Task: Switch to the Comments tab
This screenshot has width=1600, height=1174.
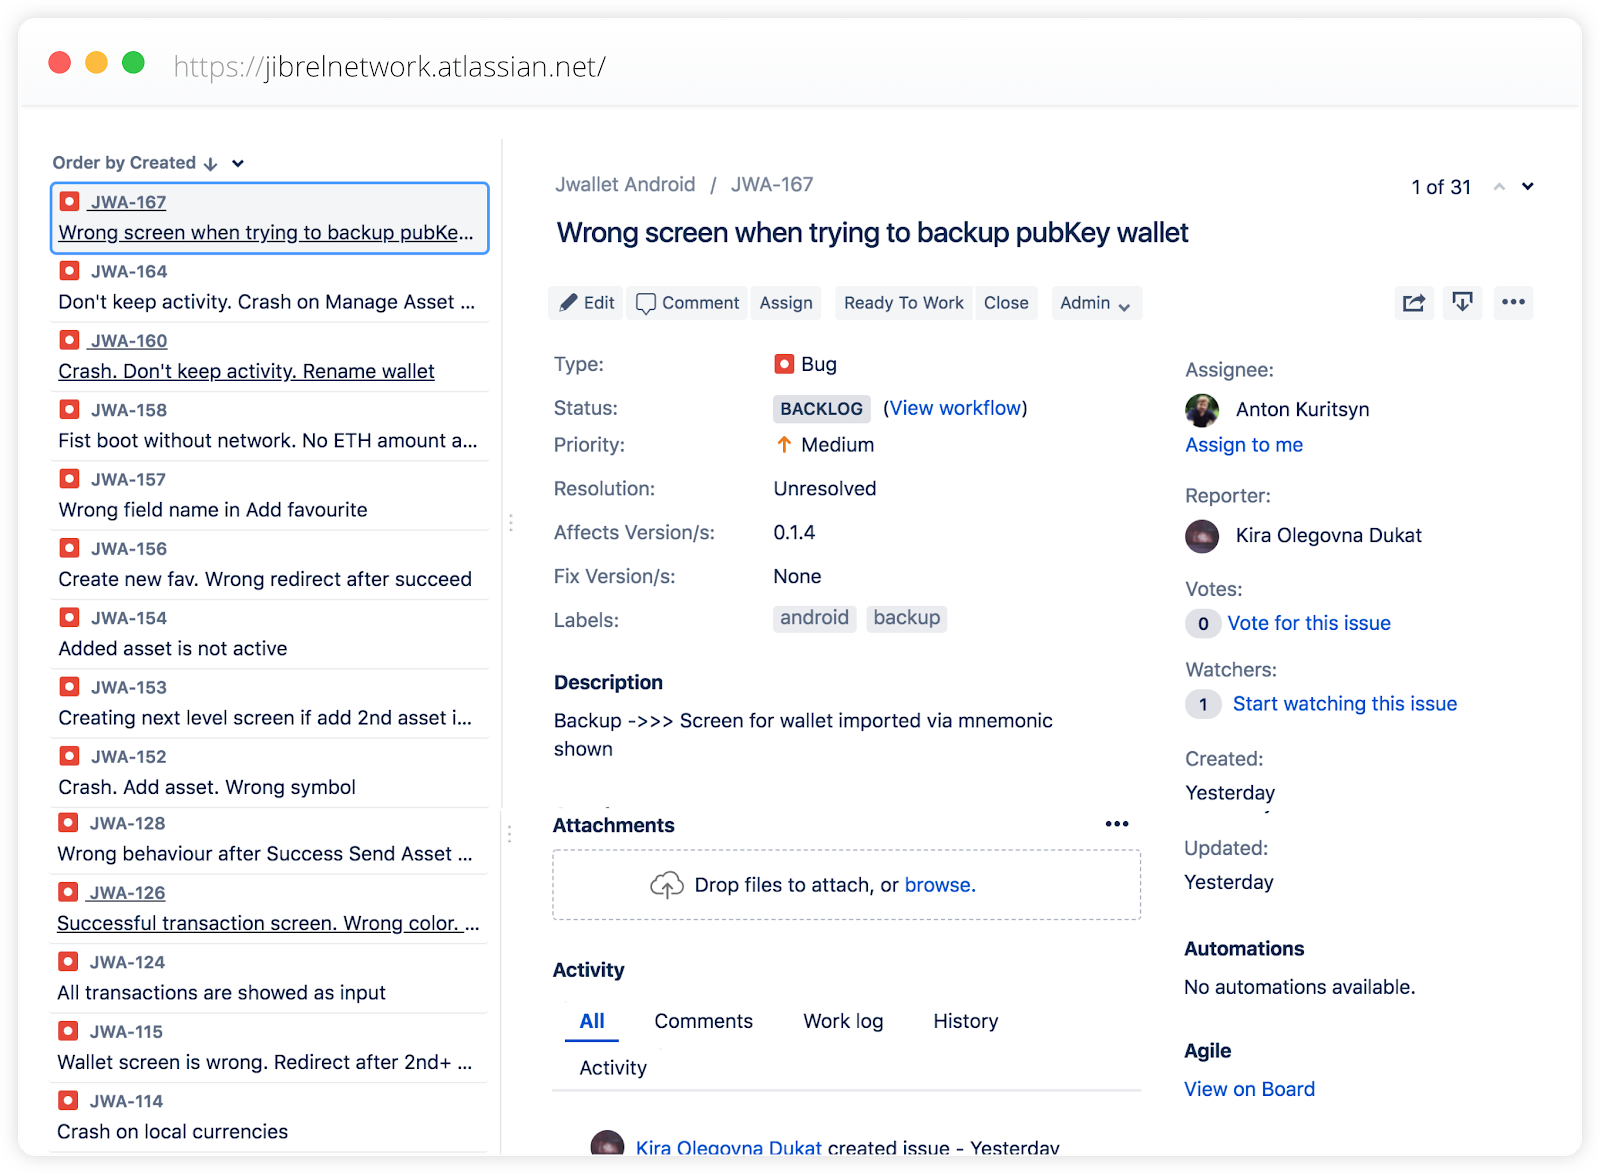Action: point(704,1021)
